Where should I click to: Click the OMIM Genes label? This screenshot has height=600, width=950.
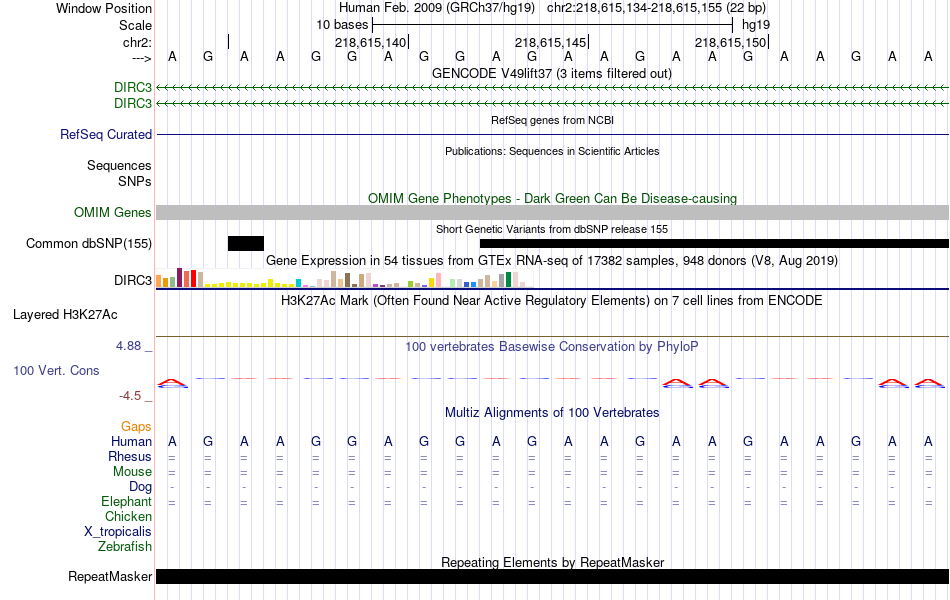pyautogui.click(x=112, y=213)
